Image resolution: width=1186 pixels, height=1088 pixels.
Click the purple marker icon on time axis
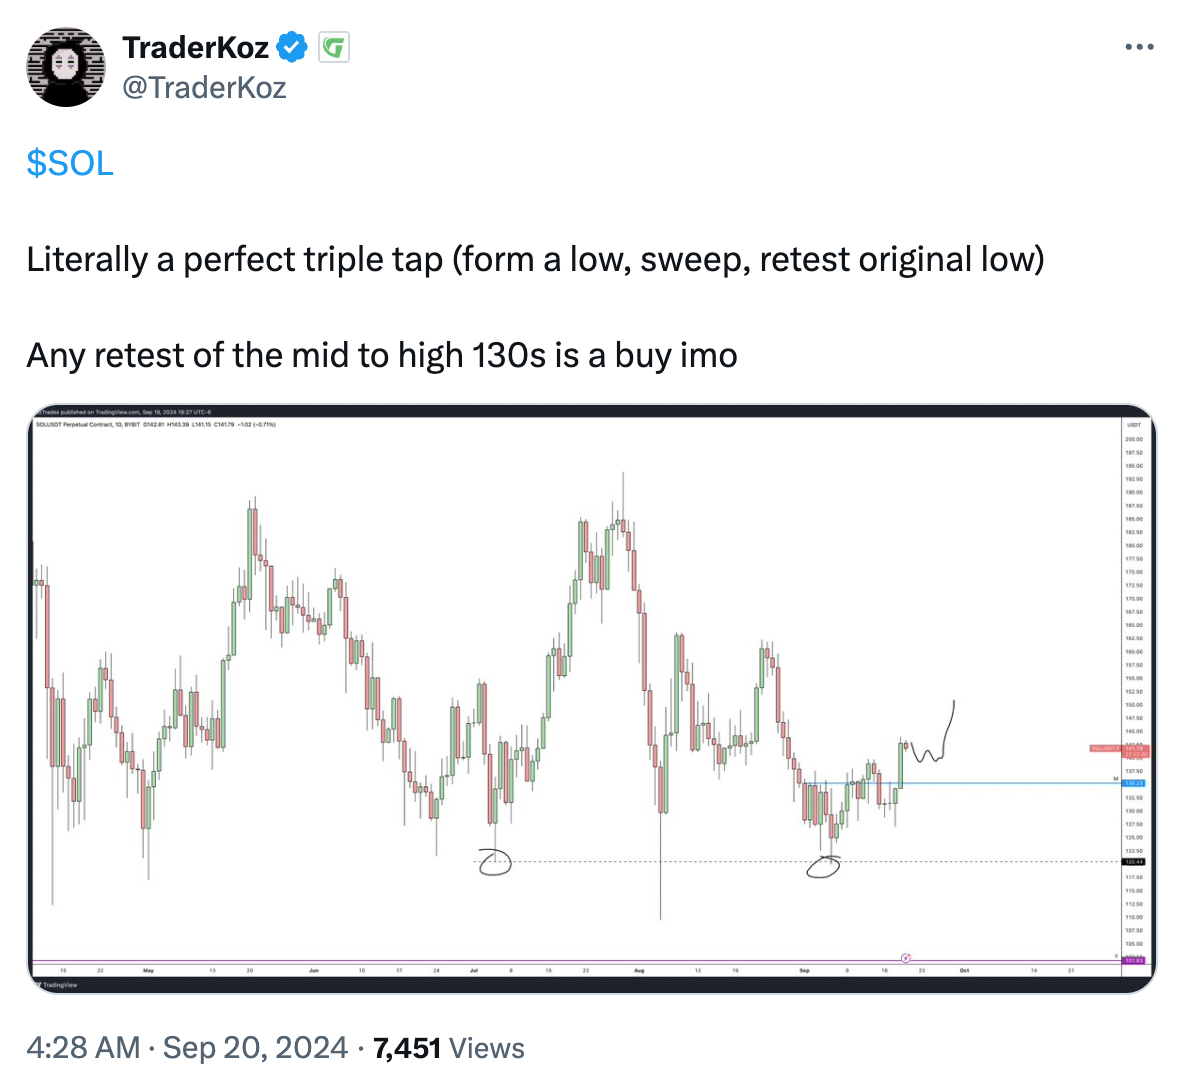pos(906,959)
